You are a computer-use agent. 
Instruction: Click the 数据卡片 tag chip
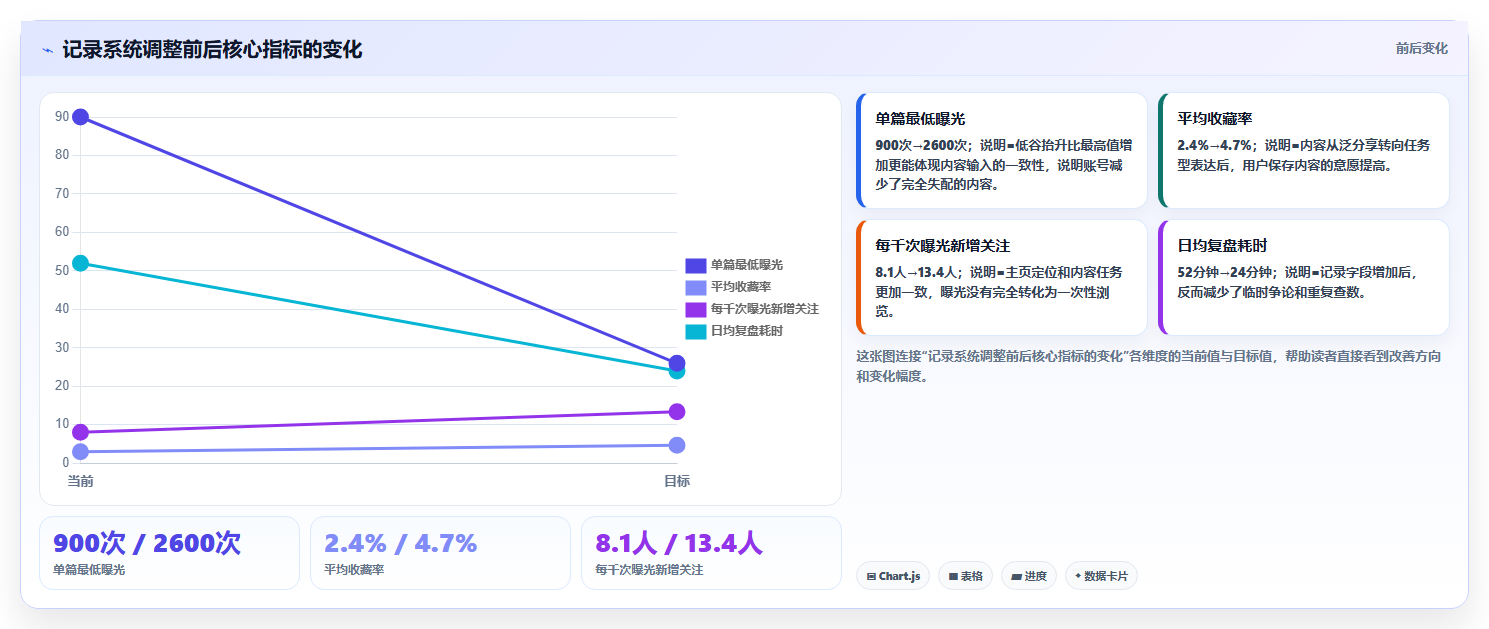(x=1101, y=576)
